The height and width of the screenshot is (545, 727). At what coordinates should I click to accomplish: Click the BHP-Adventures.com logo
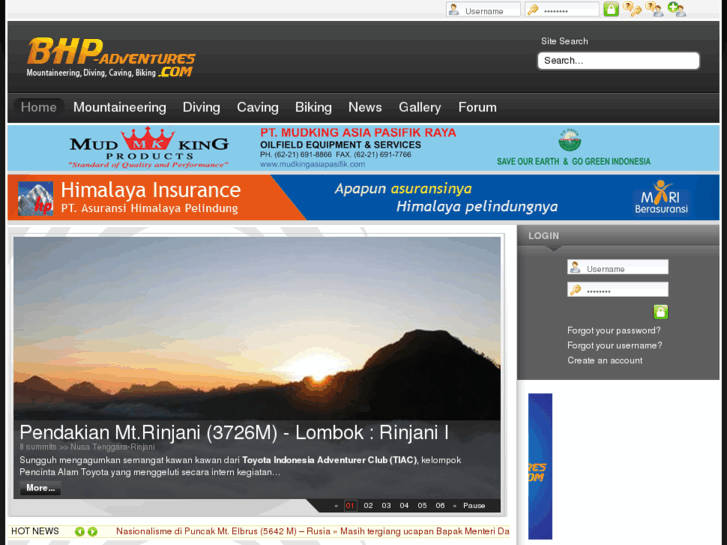(111, 57)
